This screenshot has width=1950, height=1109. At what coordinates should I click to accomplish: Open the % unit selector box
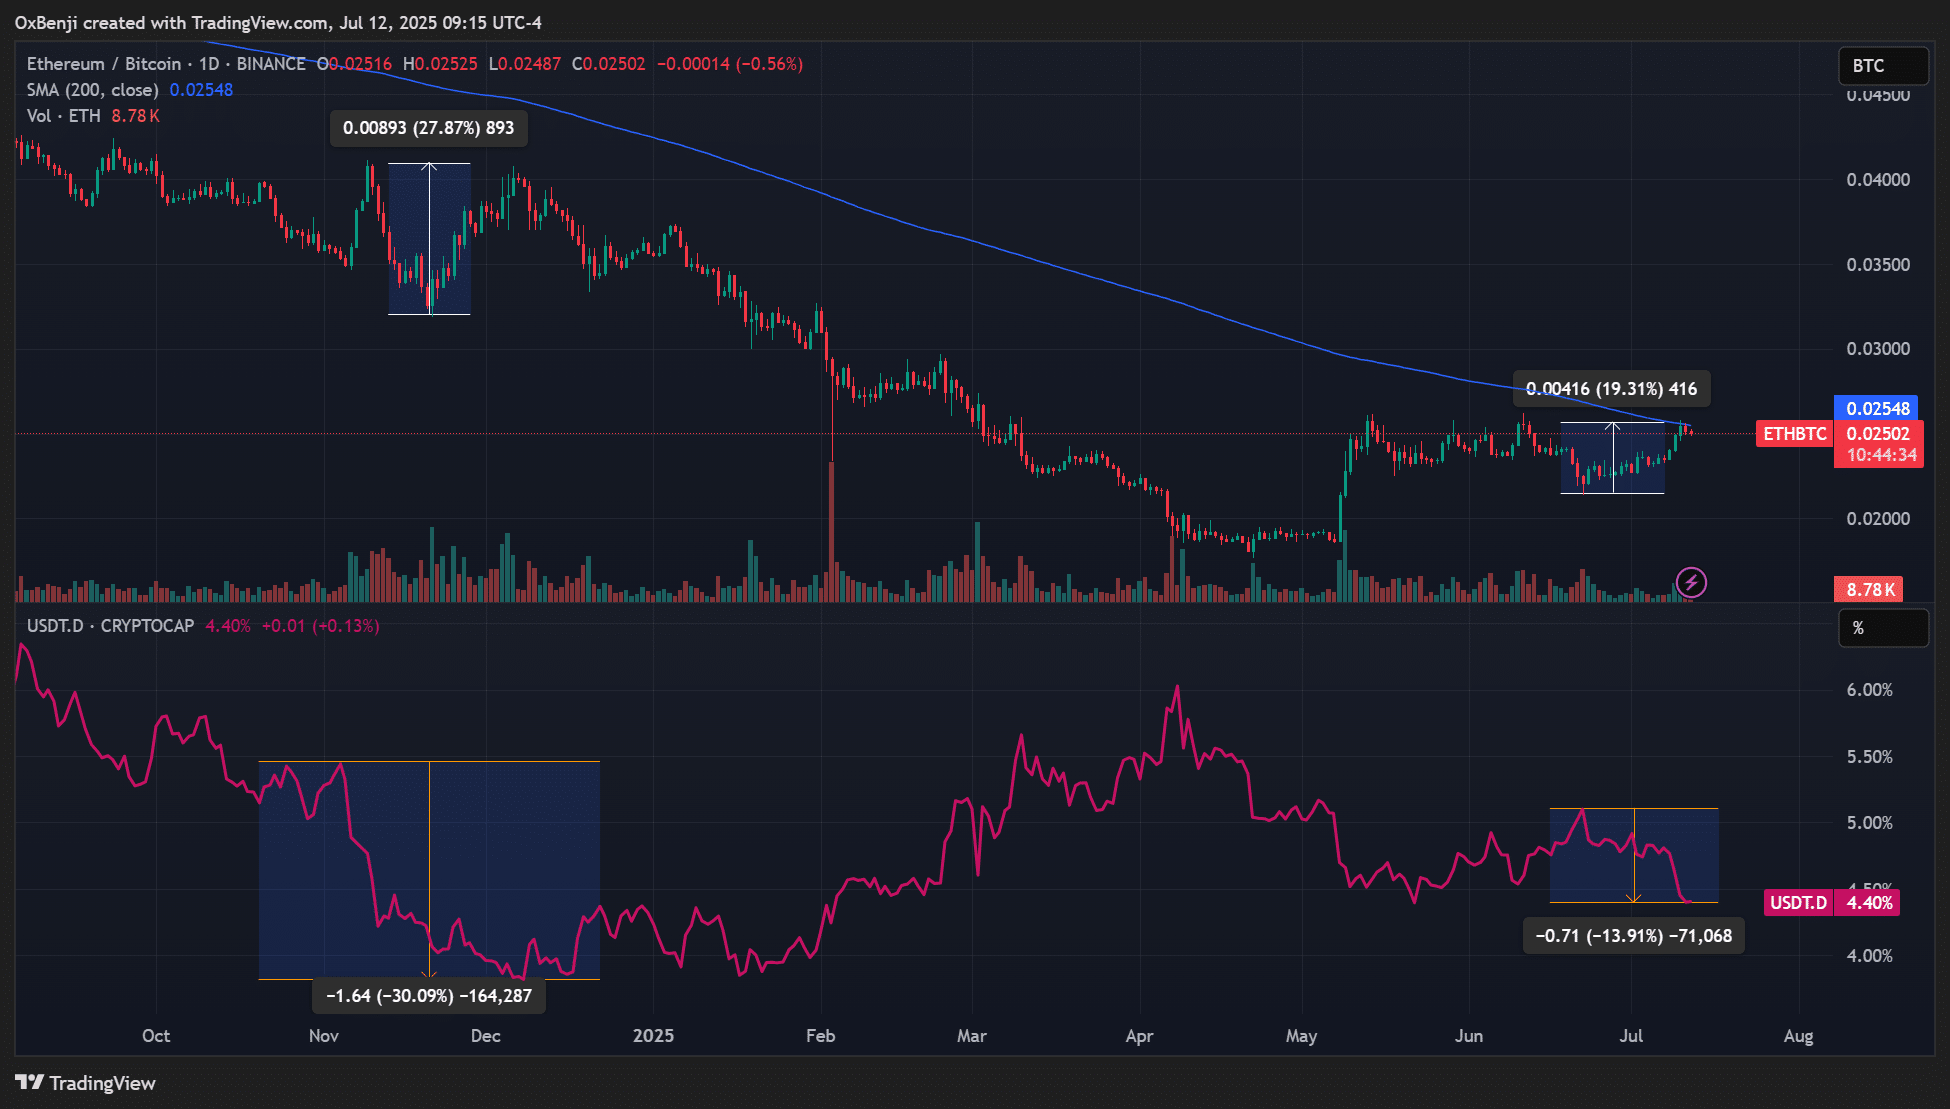coord(1883,628)
